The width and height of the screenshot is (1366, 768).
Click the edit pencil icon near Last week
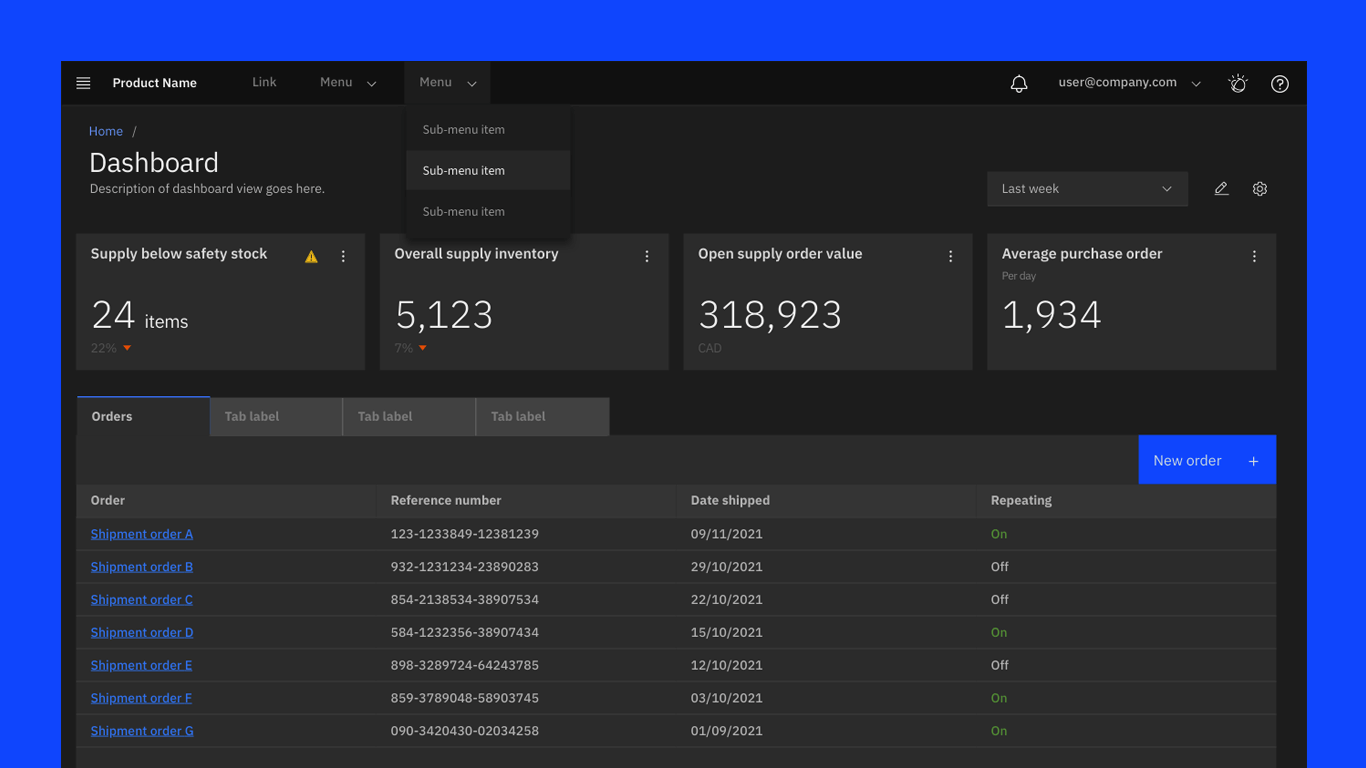coord(1221,188)
